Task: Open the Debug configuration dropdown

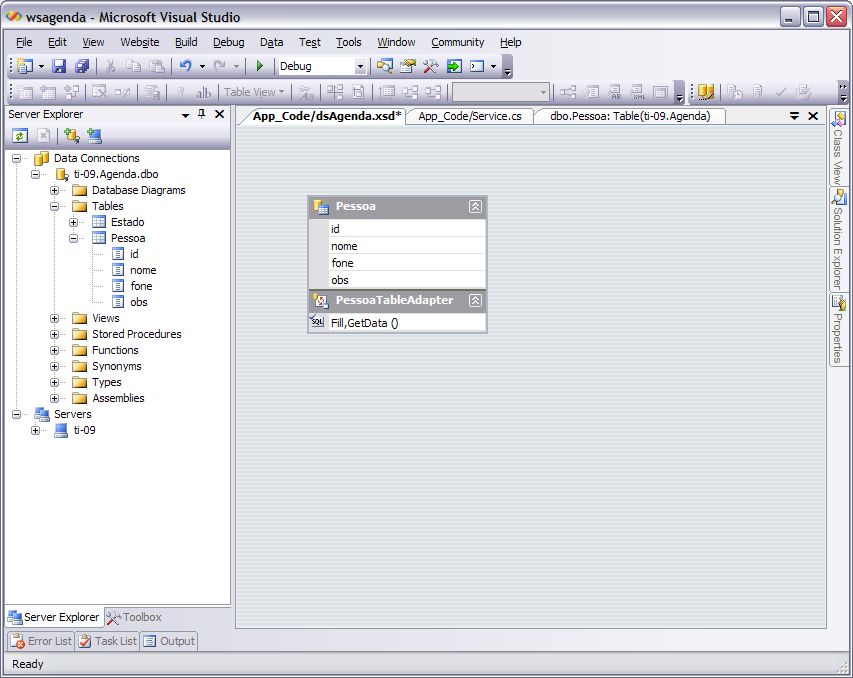Action: 360,66
